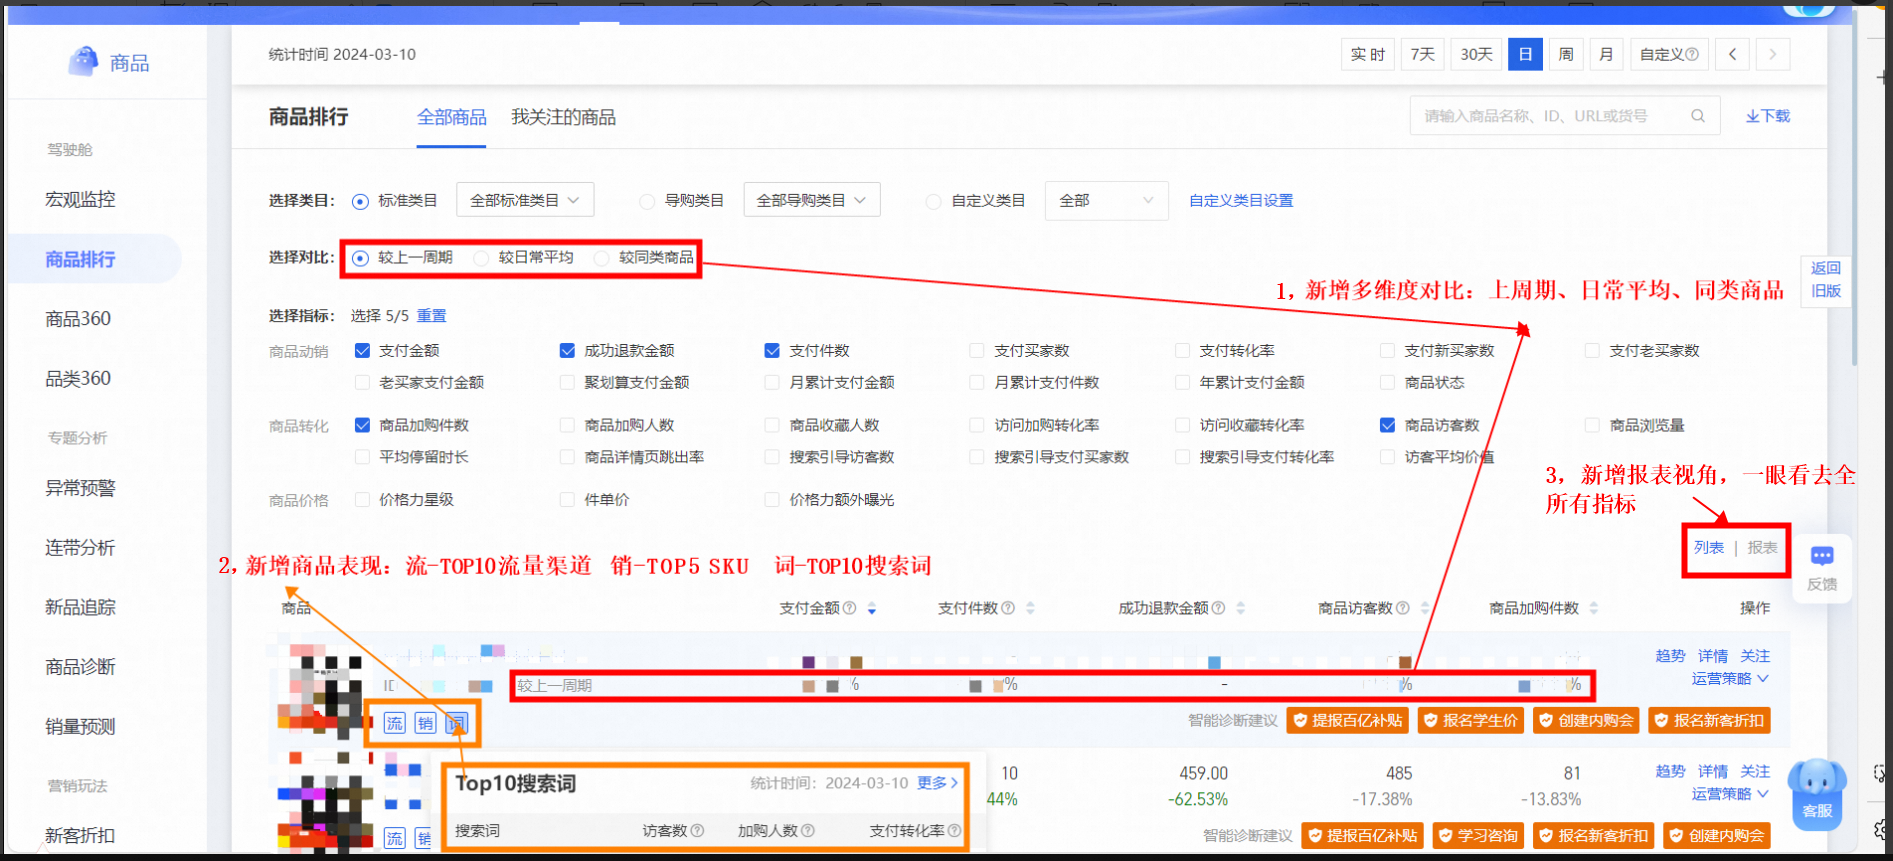The width and height of the screenshot is (1893, 861).
Task: Click 趋势 link on first product row
Action: coord(1671,656)
